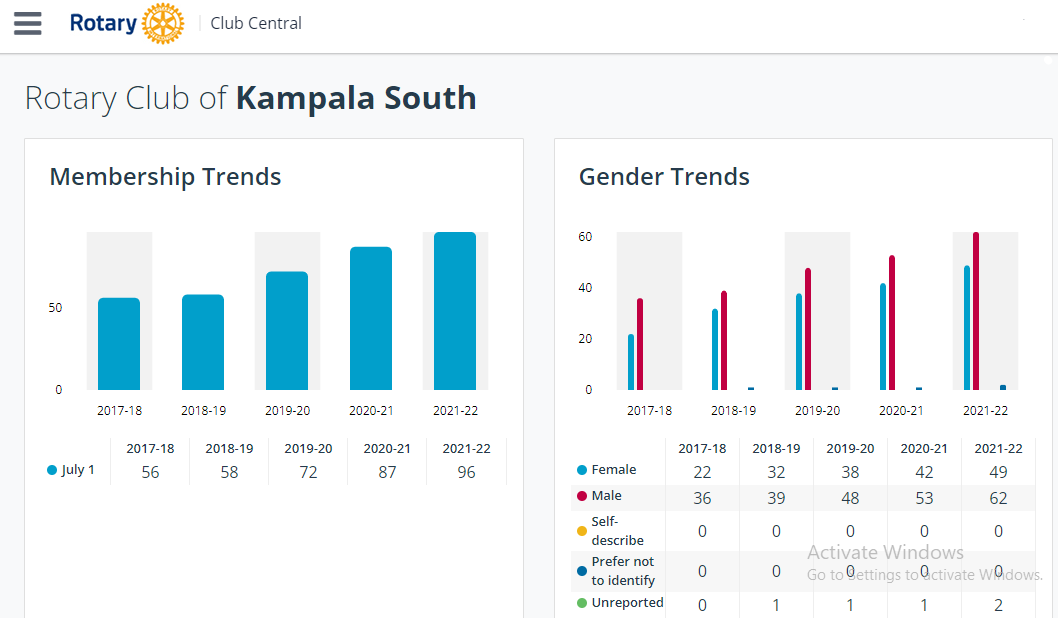Click the blue Female bar for 2021-22

[967, 328]
